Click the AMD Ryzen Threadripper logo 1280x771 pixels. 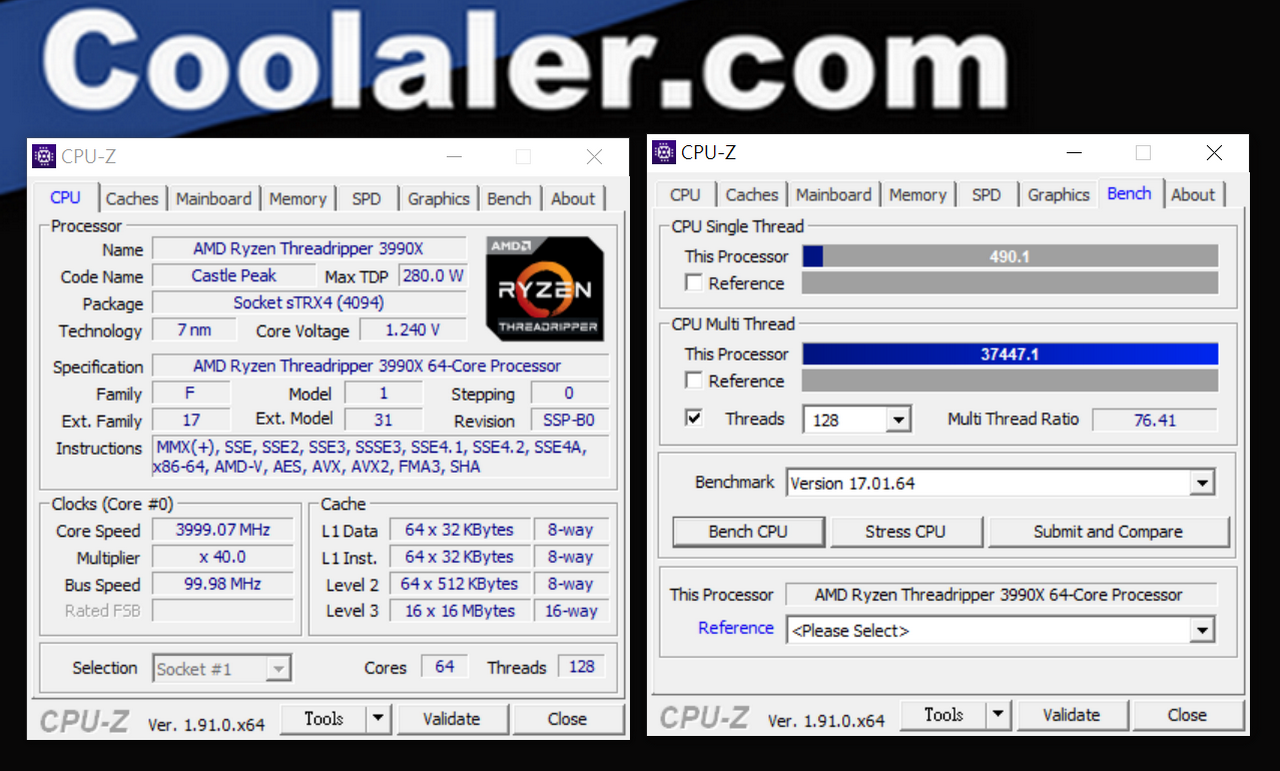(545, 288)
